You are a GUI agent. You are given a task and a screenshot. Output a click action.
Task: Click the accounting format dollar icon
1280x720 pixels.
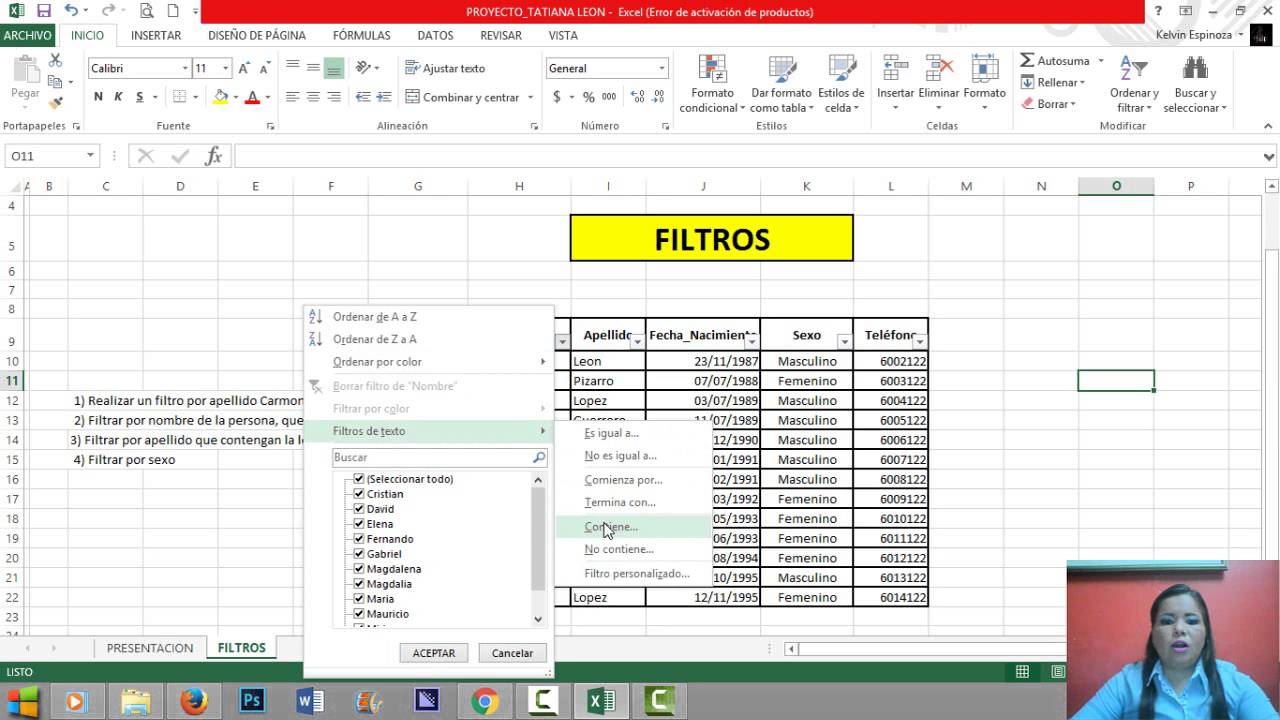[x=557, y=97]
